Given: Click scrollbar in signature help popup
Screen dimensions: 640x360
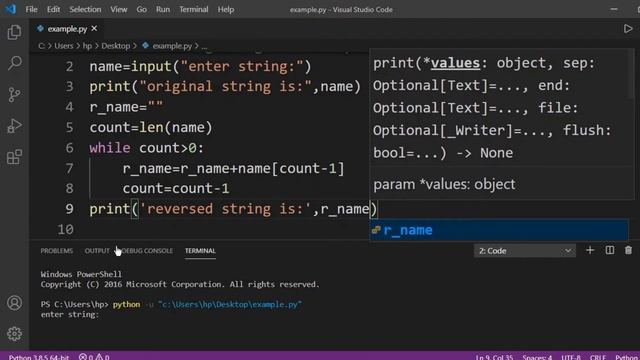Looking at the screenshot, I should (x=631, y=73).
